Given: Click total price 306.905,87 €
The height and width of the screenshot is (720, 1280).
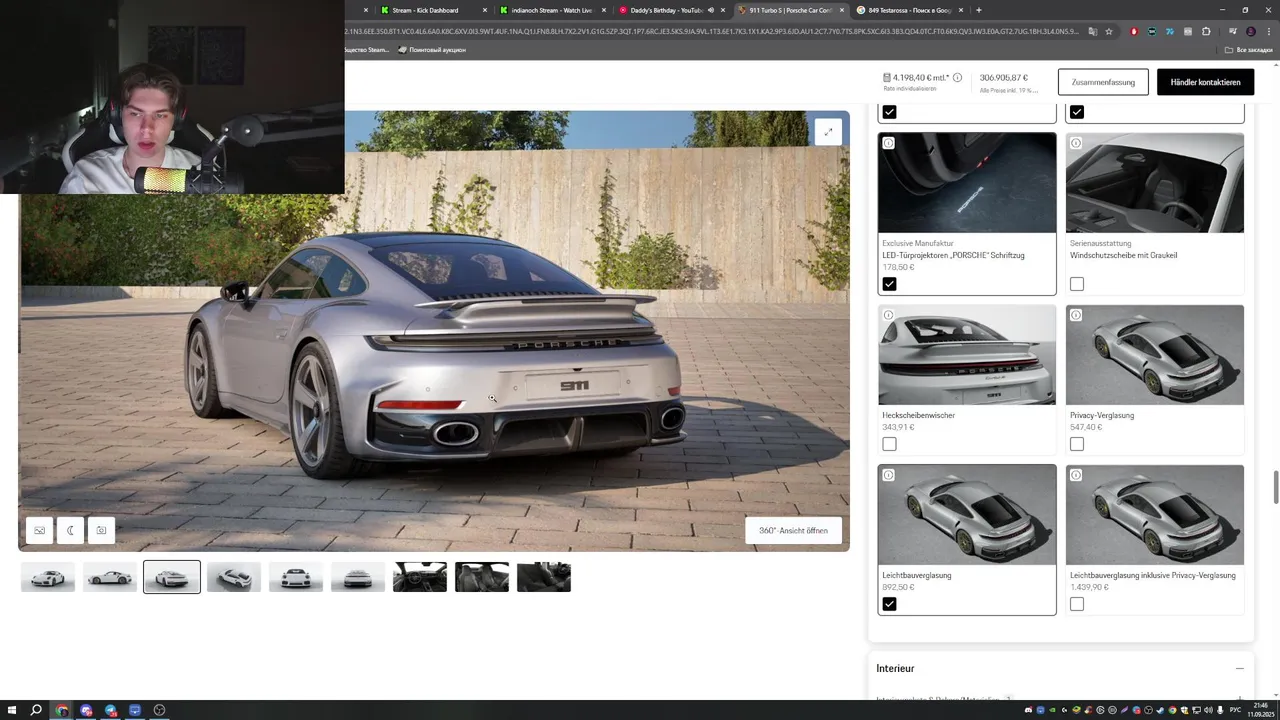Looking at the screenshot, I should point(1004,77).
